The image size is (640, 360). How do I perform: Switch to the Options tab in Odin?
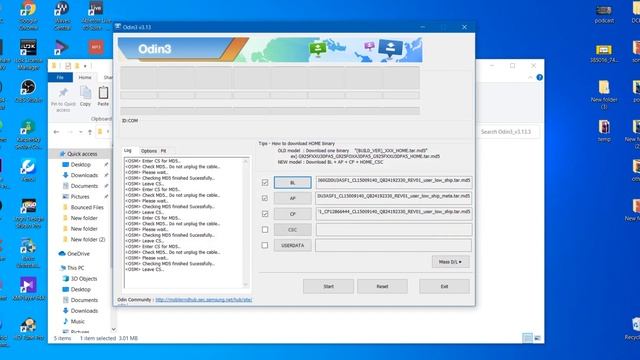pyautogui.click(x=149, y=151)
